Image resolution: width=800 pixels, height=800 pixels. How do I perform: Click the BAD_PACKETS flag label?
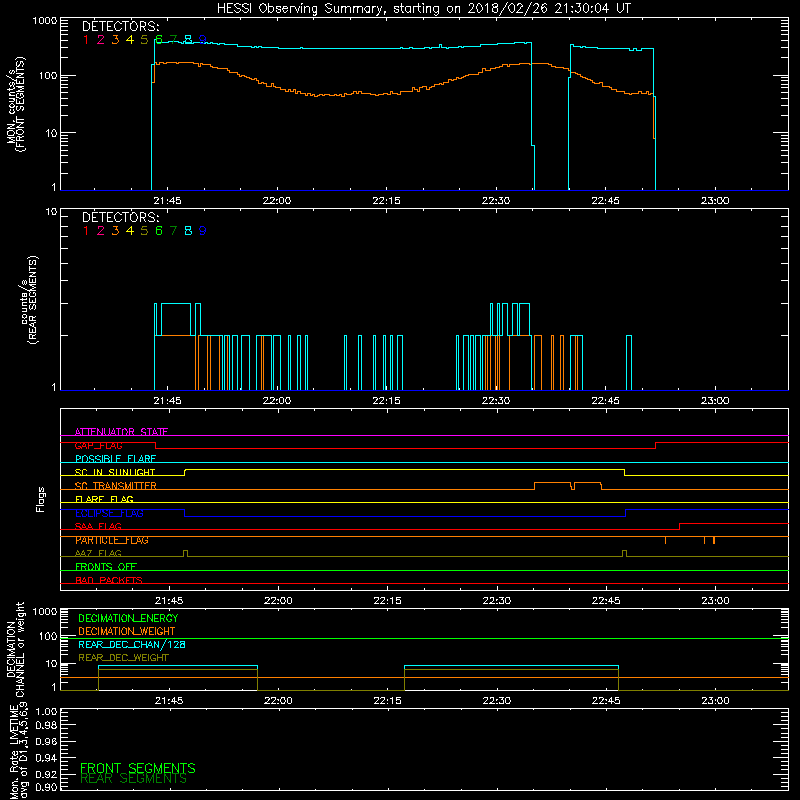[109, 580]
